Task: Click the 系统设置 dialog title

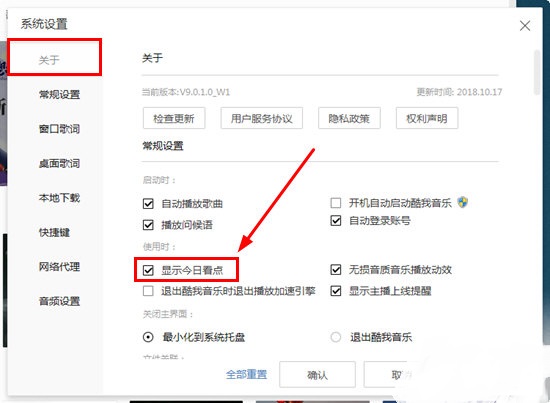Action: (x=44, y=24)
